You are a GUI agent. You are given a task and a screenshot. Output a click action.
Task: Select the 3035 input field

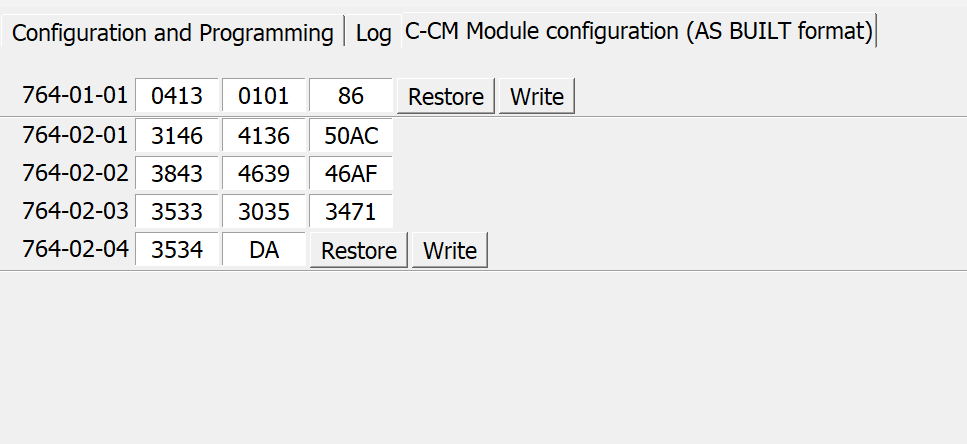coord(264,212)
